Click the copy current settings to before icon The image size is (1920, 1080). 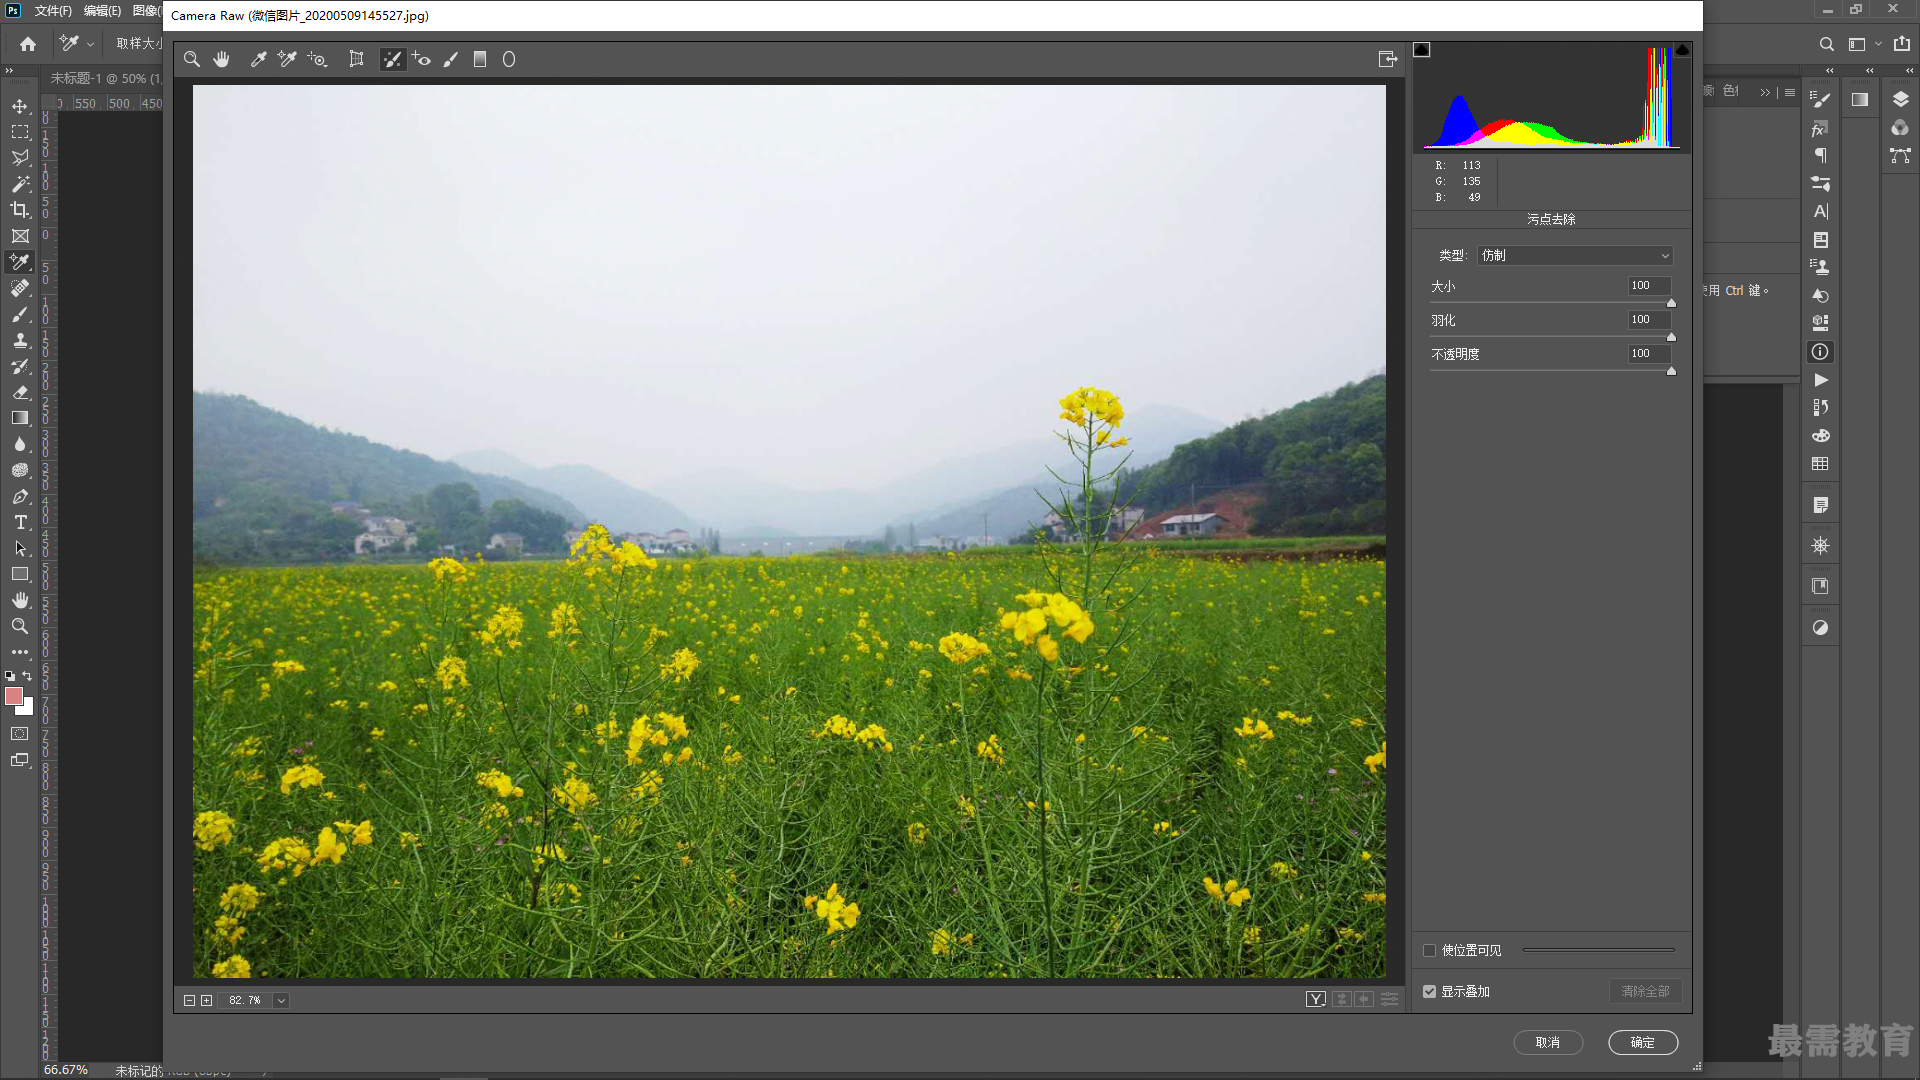[x=1364, y=1000]
